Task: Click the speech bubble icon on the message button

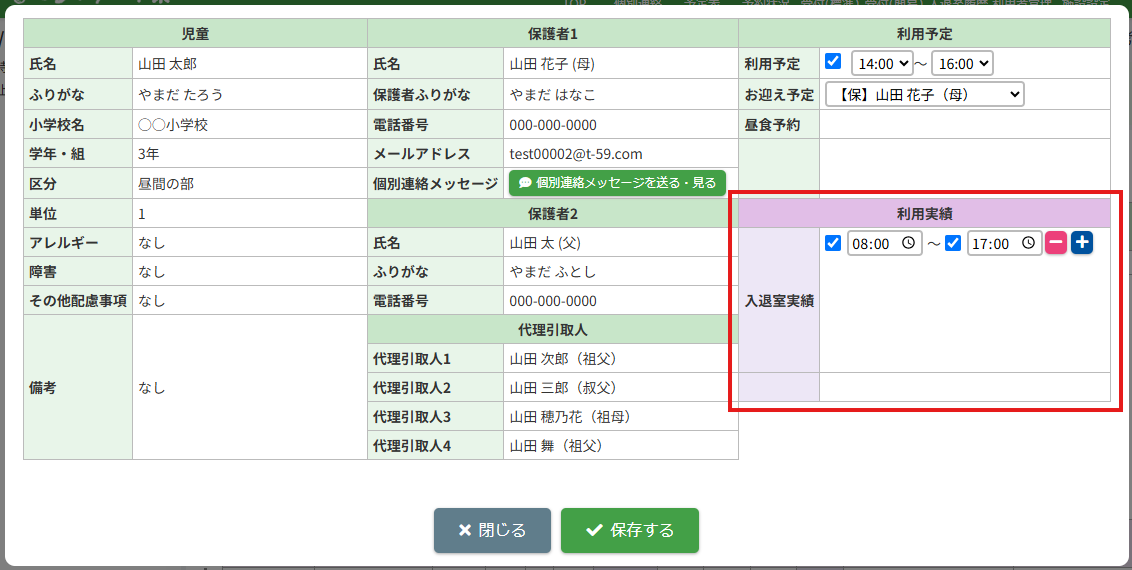Action: pos(525,183)
